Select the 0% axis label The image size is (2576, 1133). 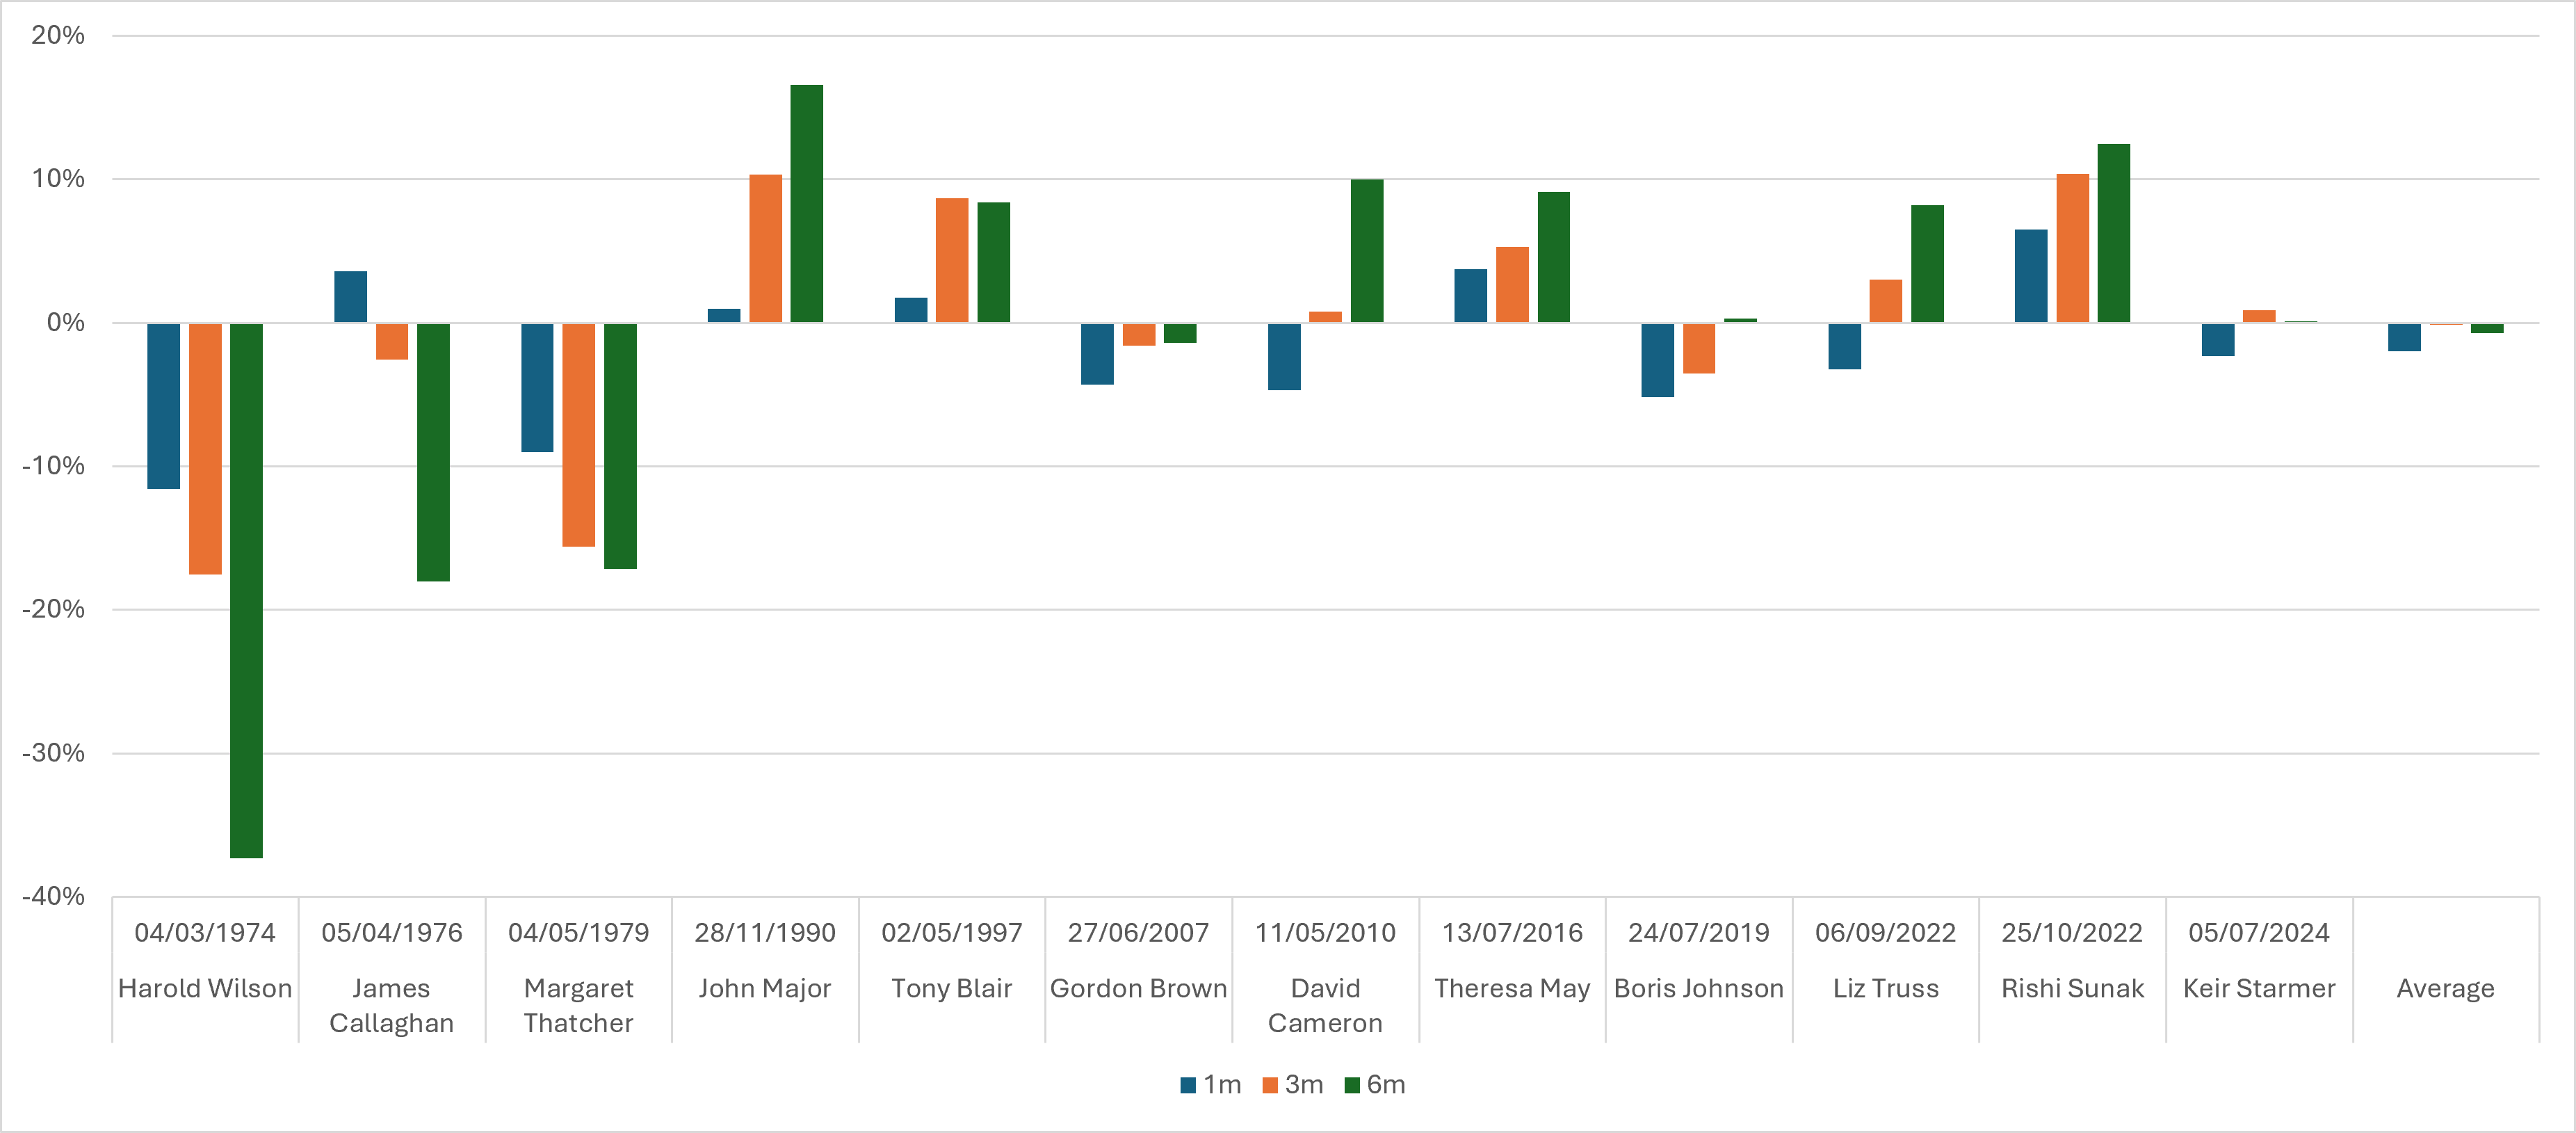(x=66, y=322)
